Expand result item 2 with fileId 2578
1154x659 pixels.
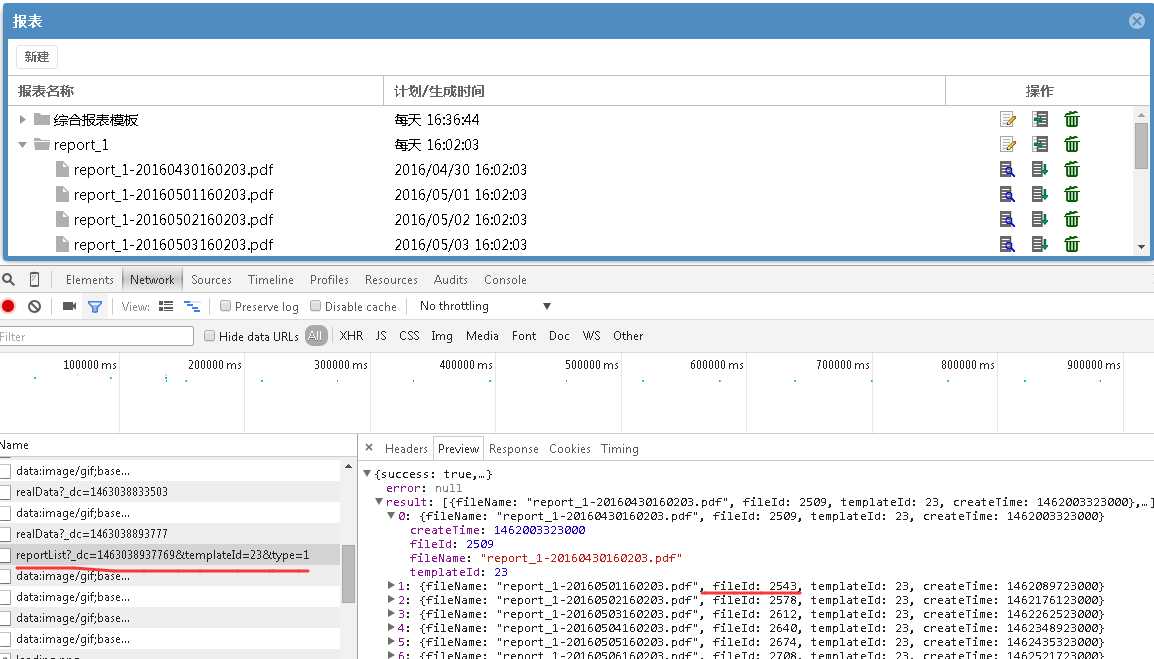click(x=392, y=600)
